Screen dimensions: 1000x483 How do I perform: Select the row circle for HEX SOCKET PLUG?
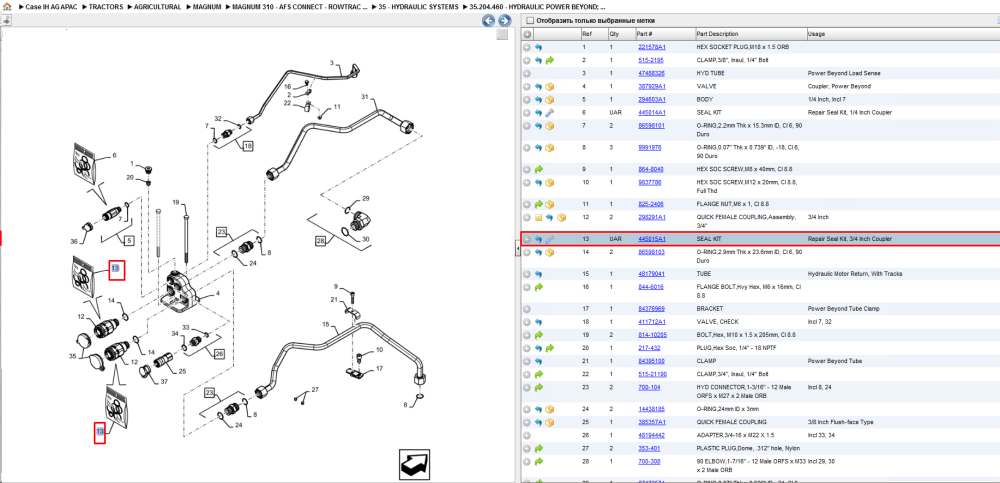pos(527,48)
